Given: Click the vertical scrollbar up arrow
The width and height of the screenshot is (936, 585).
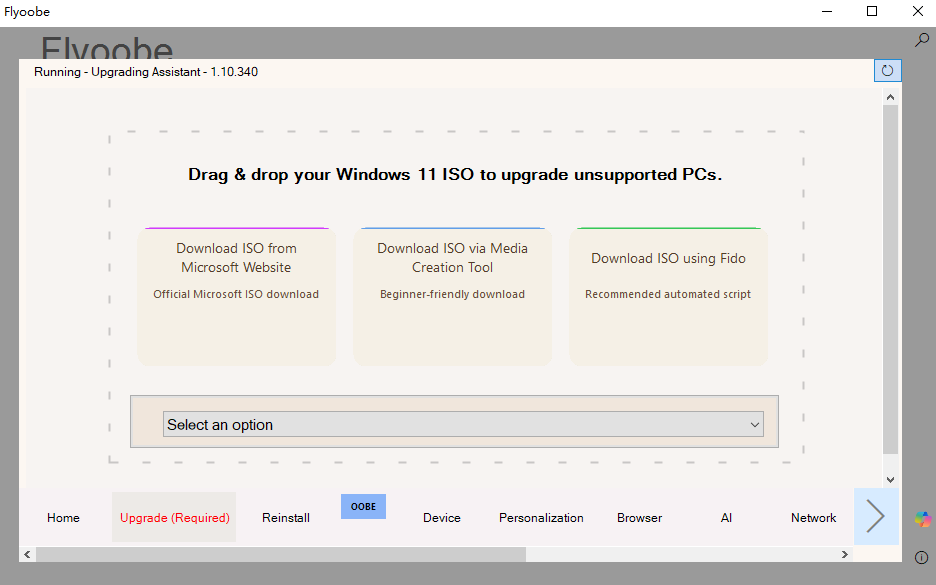Looking at the screenshot, I should click(891, 97).
